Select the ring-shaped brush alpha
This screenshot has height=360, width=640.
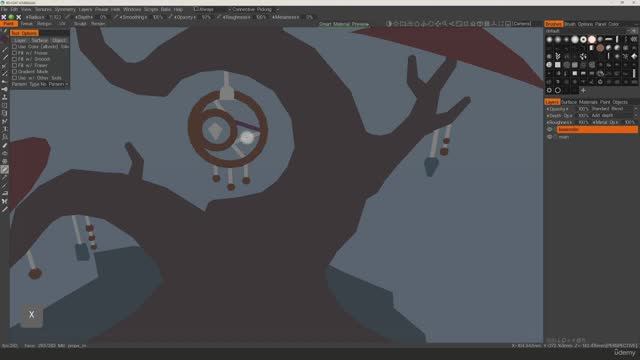[583, 40]
